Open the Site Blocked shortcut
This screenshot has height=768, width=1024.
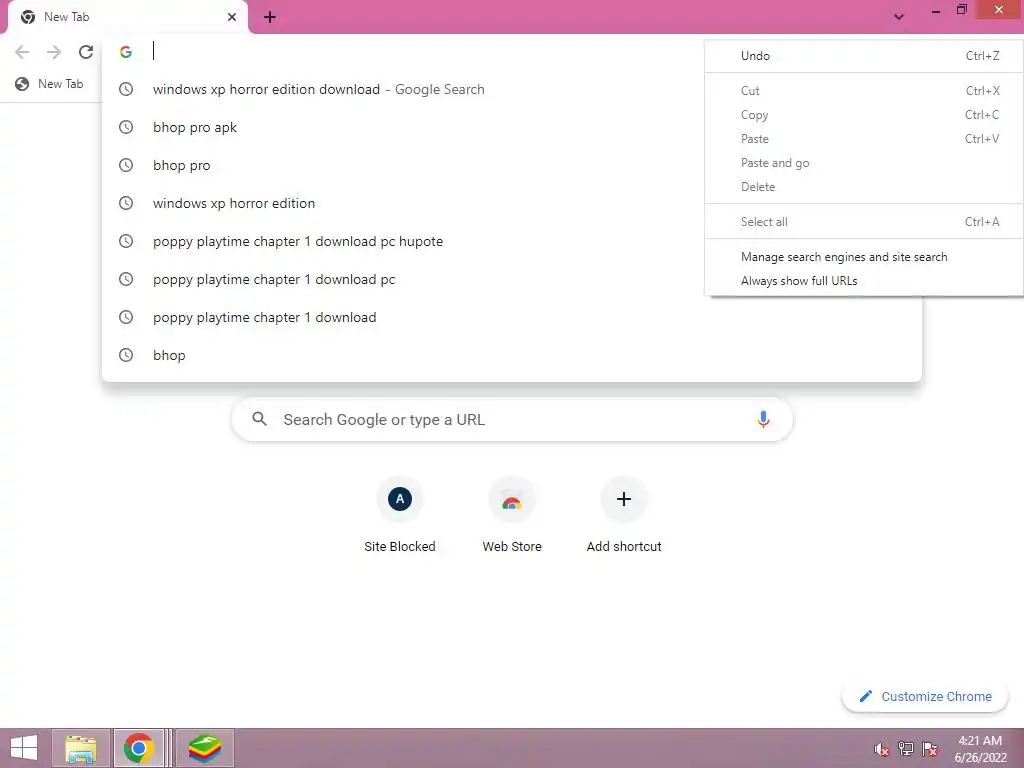tap(400, 515)
